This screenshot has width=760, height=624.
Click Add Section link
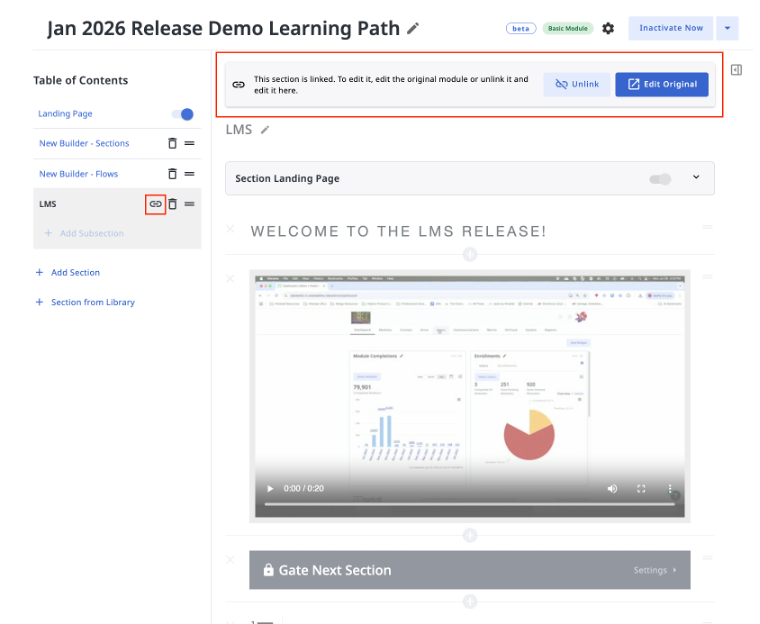(68, 272)
